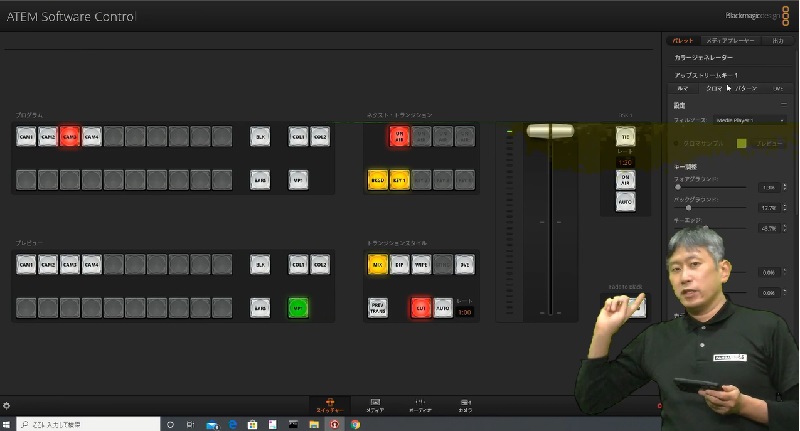Open the Luma key tab

coord(683,89)
